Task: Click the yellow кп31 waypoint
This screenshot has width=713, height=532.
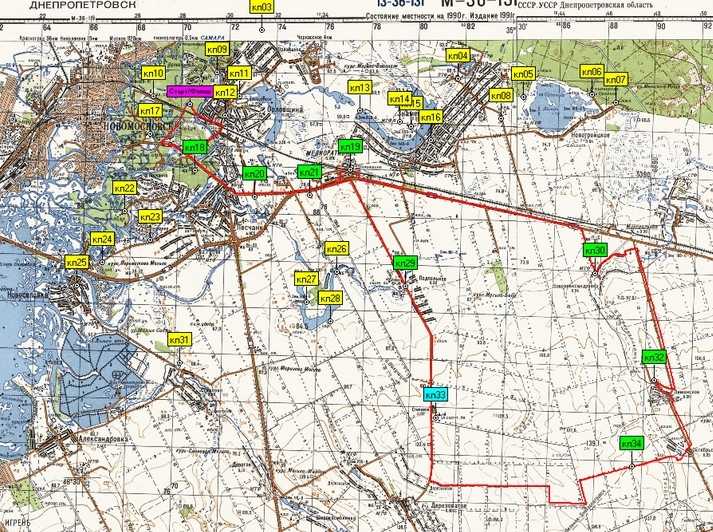Action: tap(179, 340)
